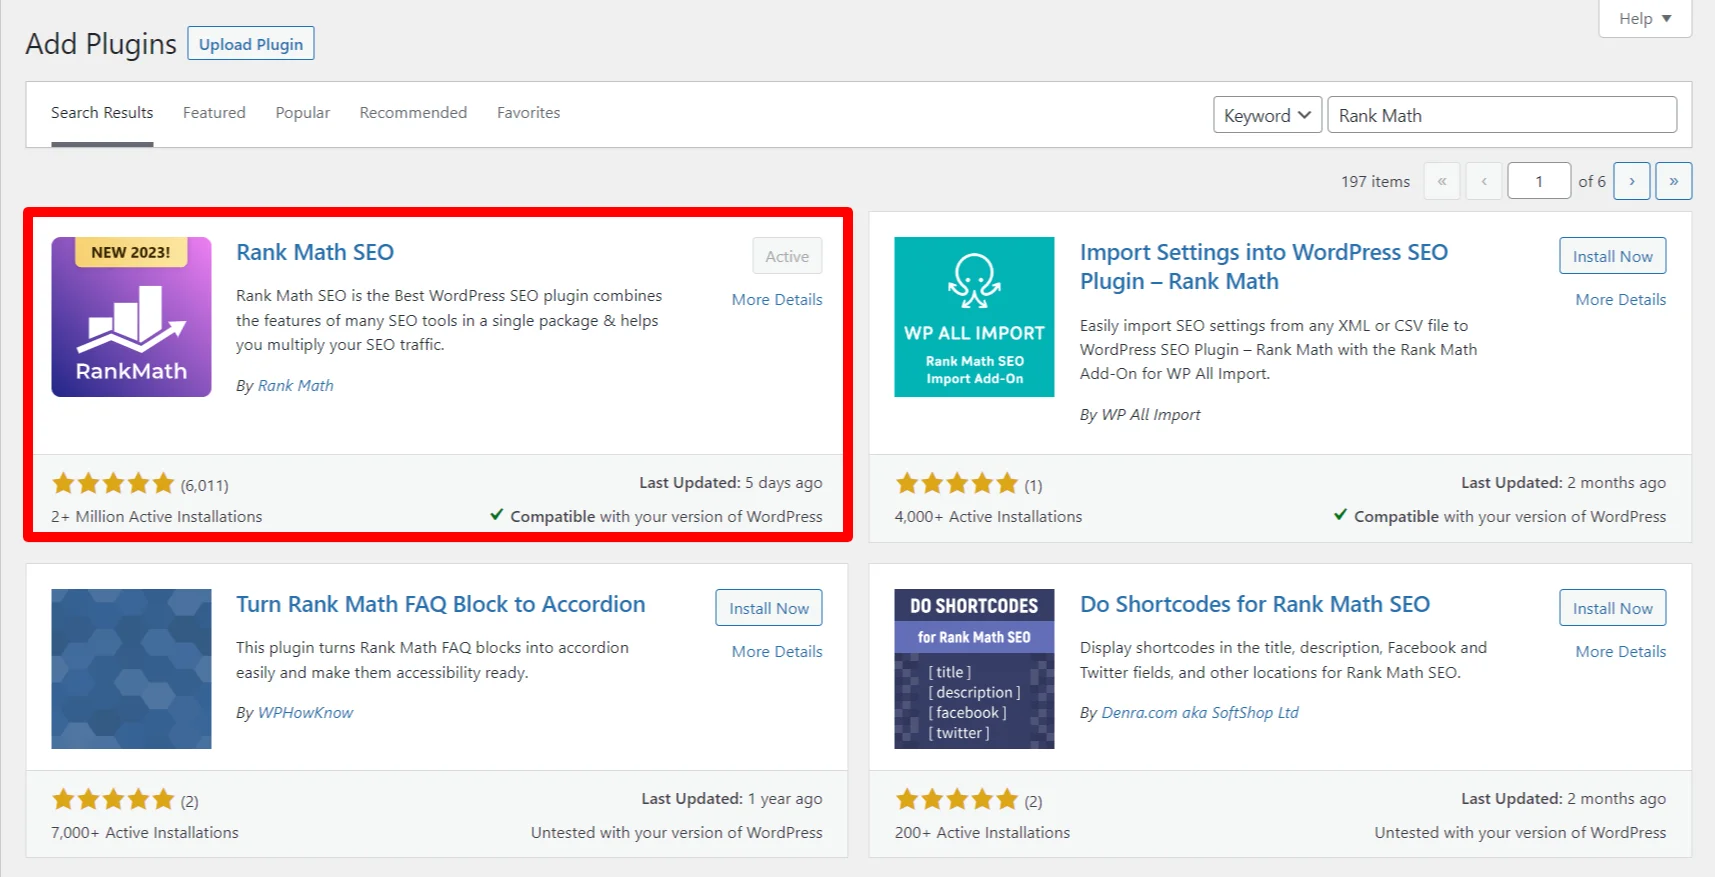Click 200+ Active Installations text

click(982, 832)
